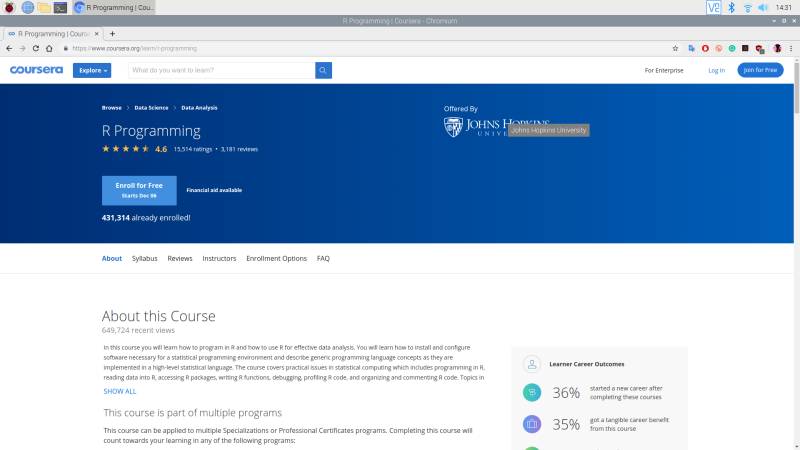This screenshot has height=450, width=800.
Task: Open the Raspberry Pi main menu
Action: tap(9, 7)
